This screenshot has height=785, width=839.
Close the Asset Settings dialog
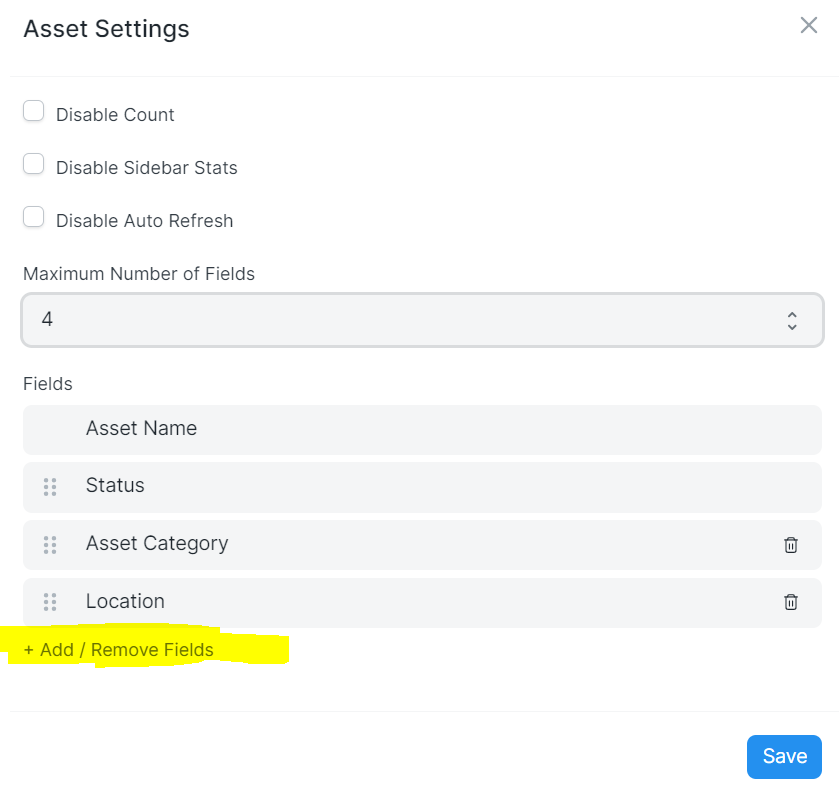coord(809,25)
